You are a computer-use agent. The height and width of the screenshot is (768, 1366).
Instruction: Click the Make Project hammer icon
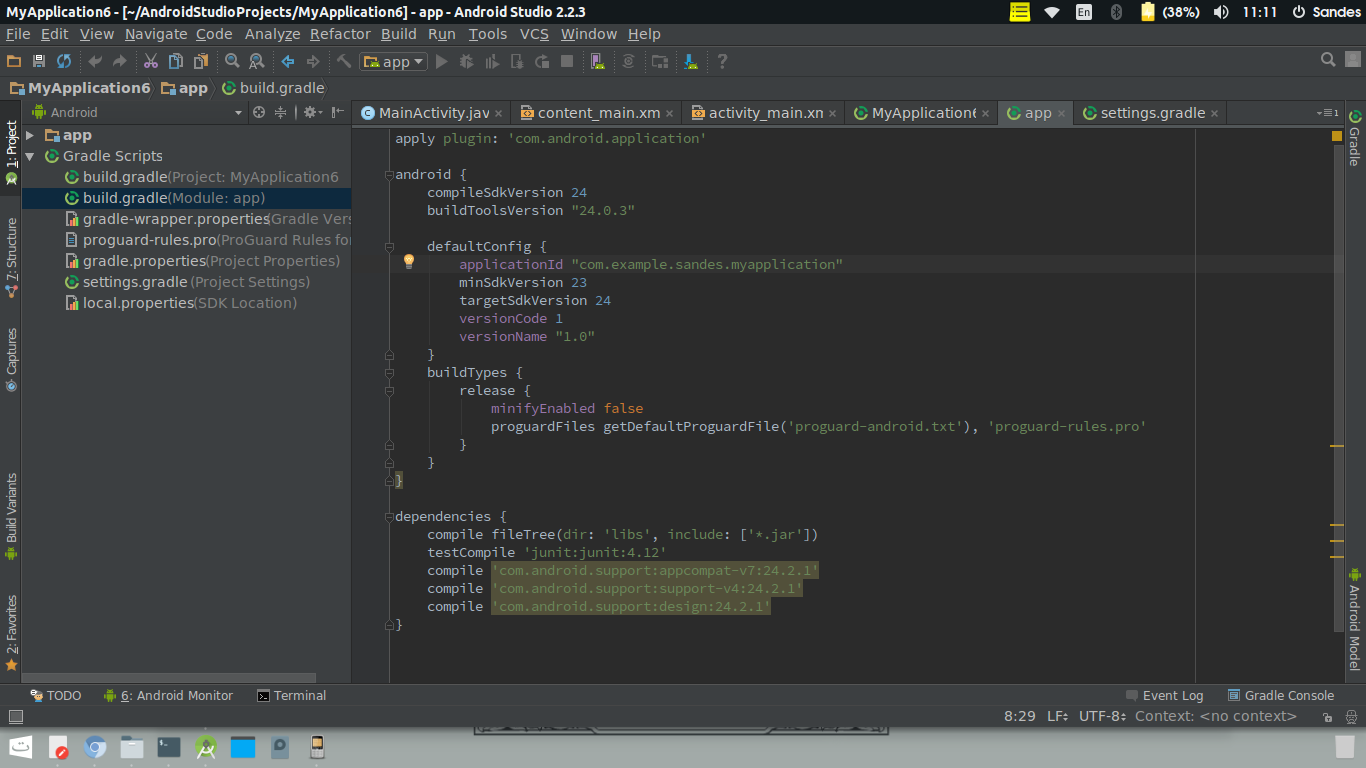[x=344, y=62]
